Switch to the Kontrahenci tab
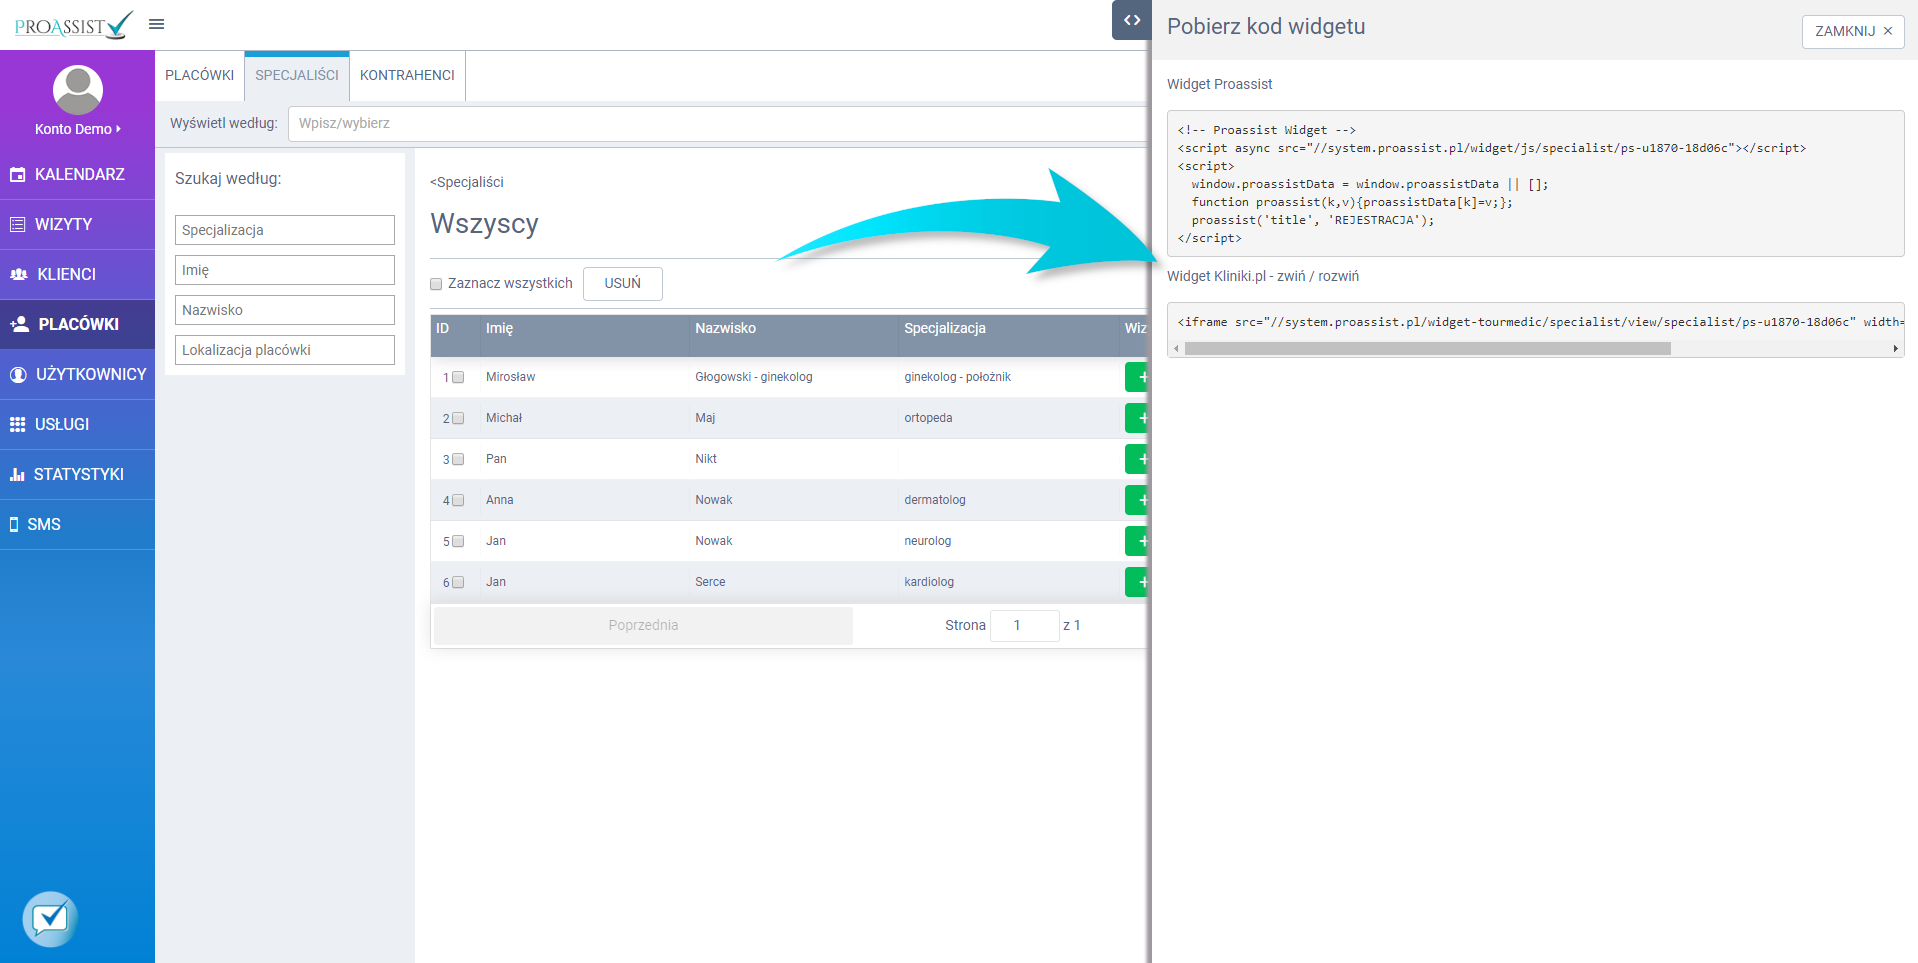 (407, 75)
